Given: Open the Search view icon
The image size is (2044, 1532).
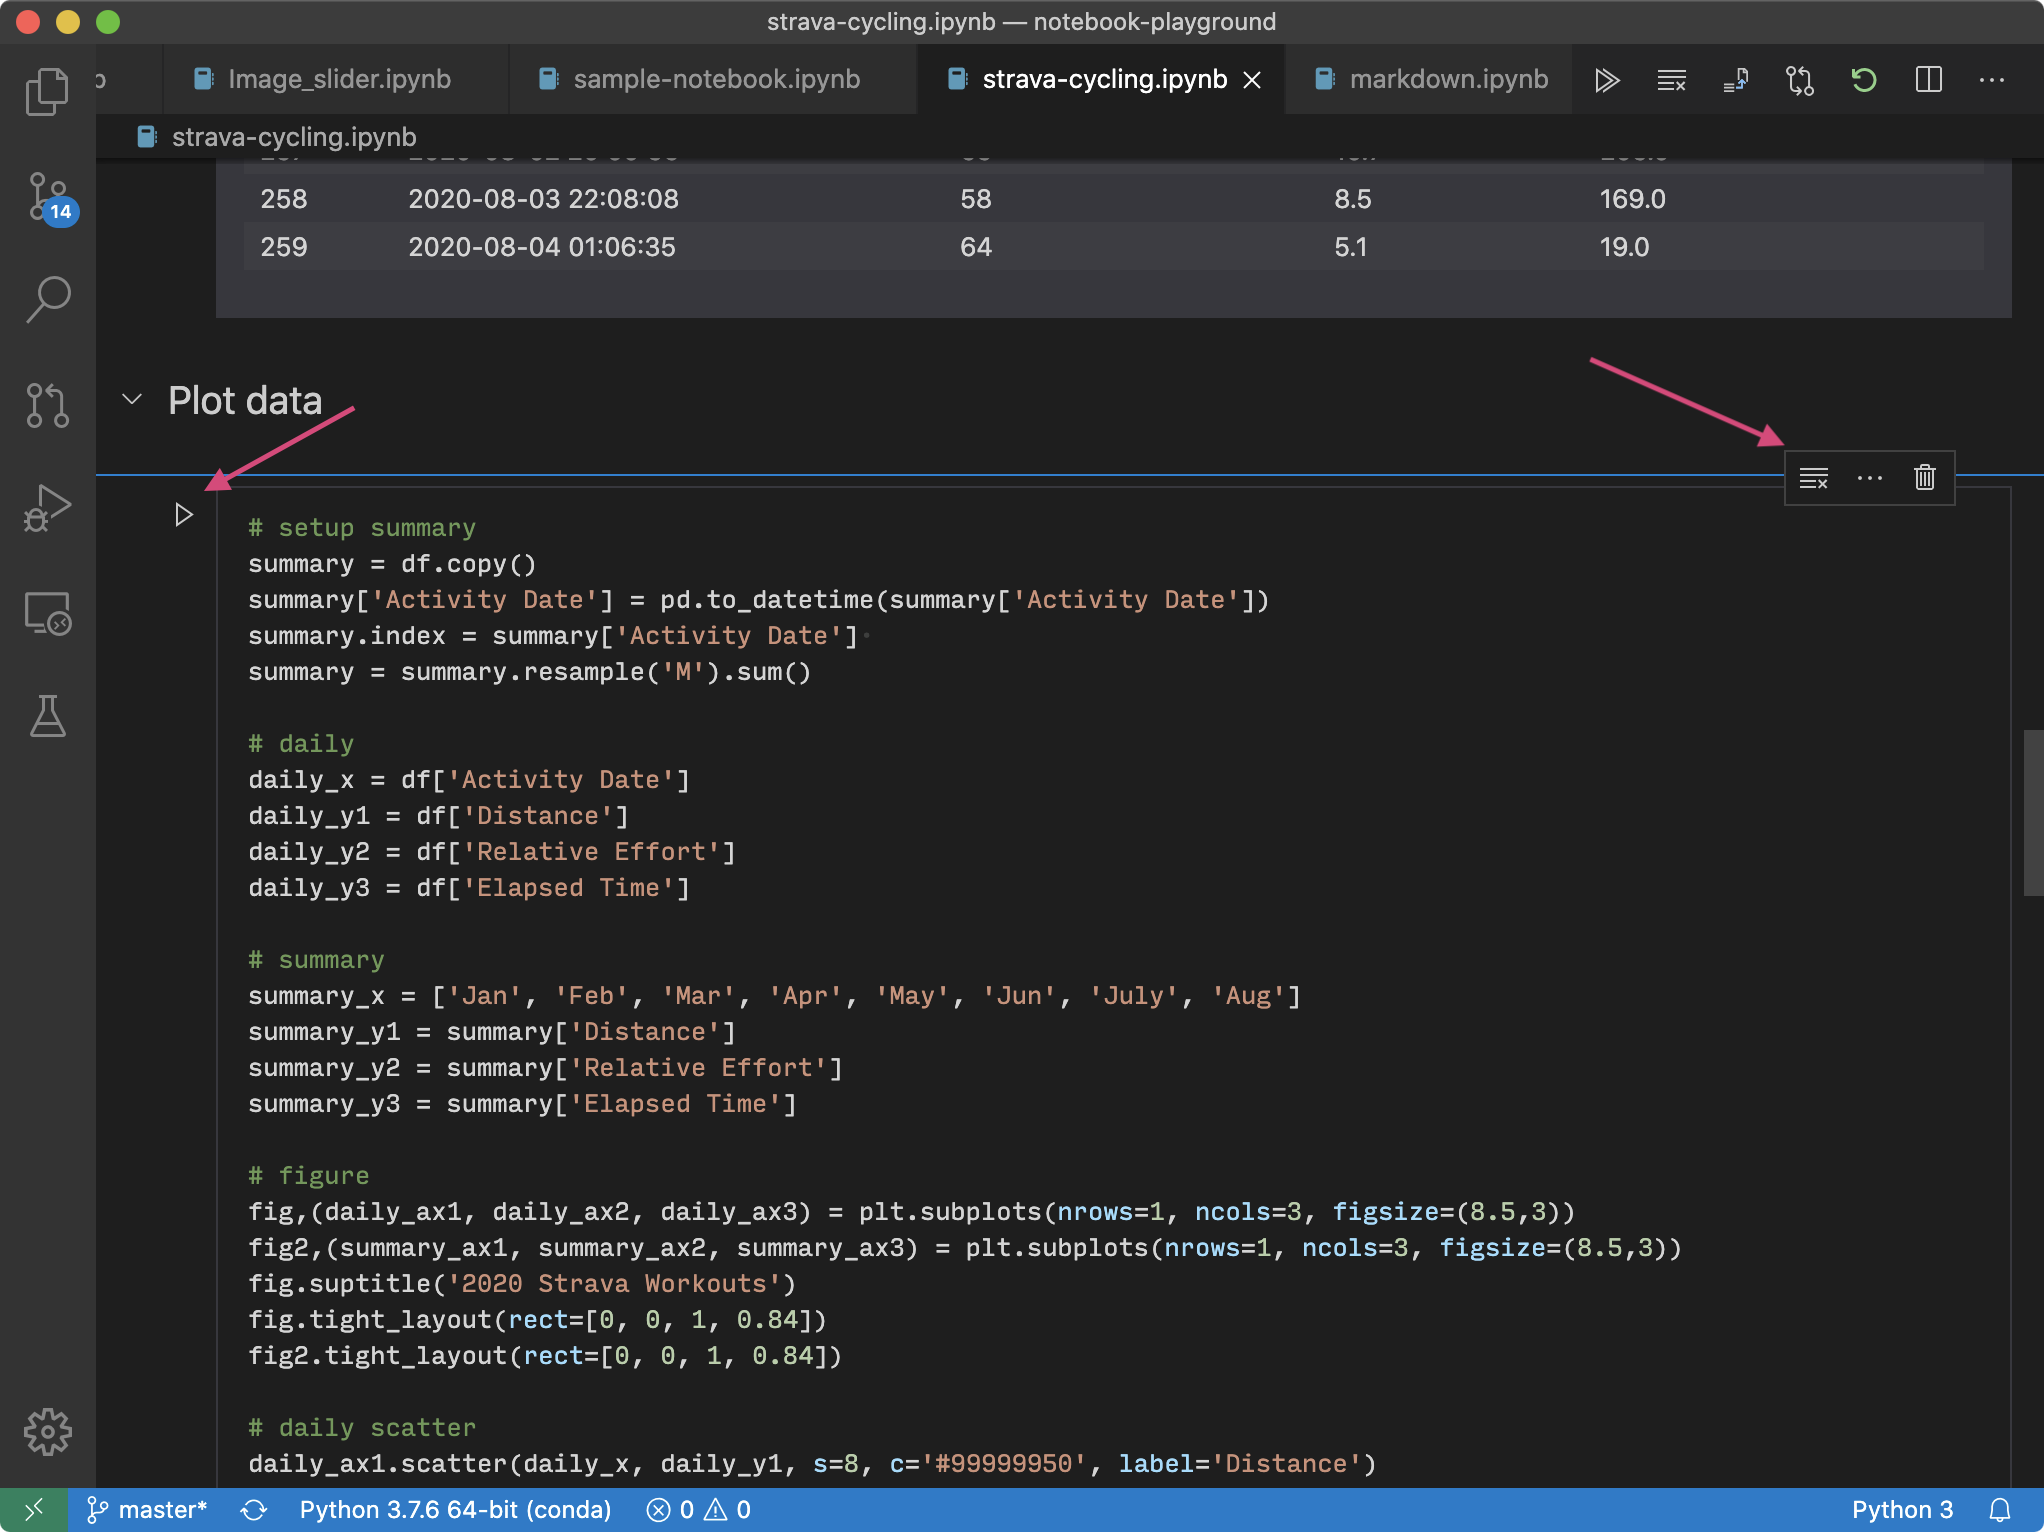Looking at the screenshot, I should click(x=47, y=299).
